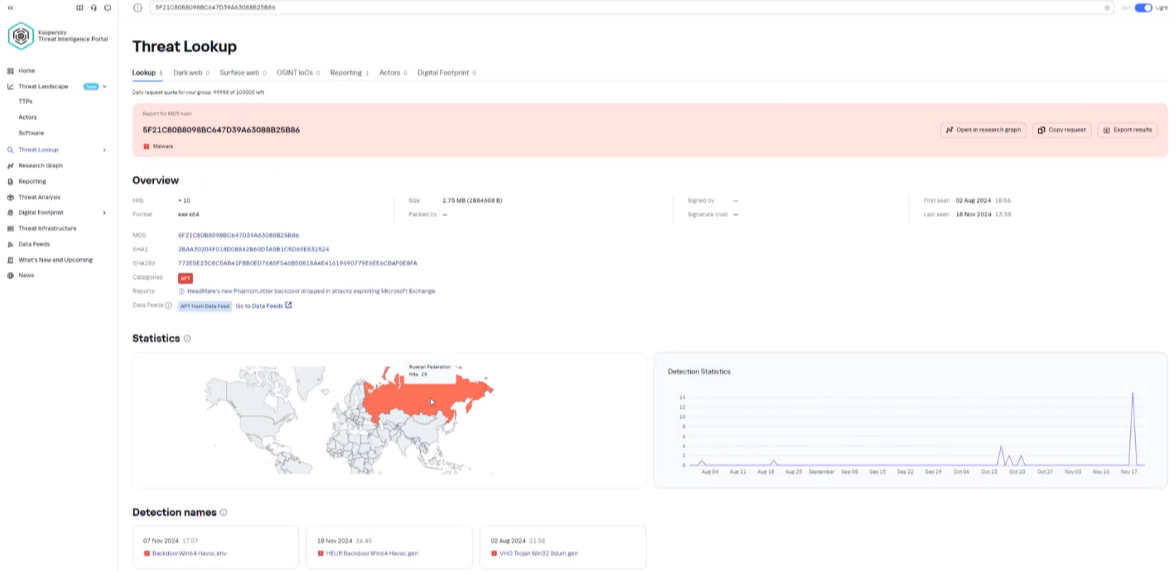Click the external-link icon after Go to Data Feeds
The height and width of the screenshot is (571, 1176).
click(289, 305)
